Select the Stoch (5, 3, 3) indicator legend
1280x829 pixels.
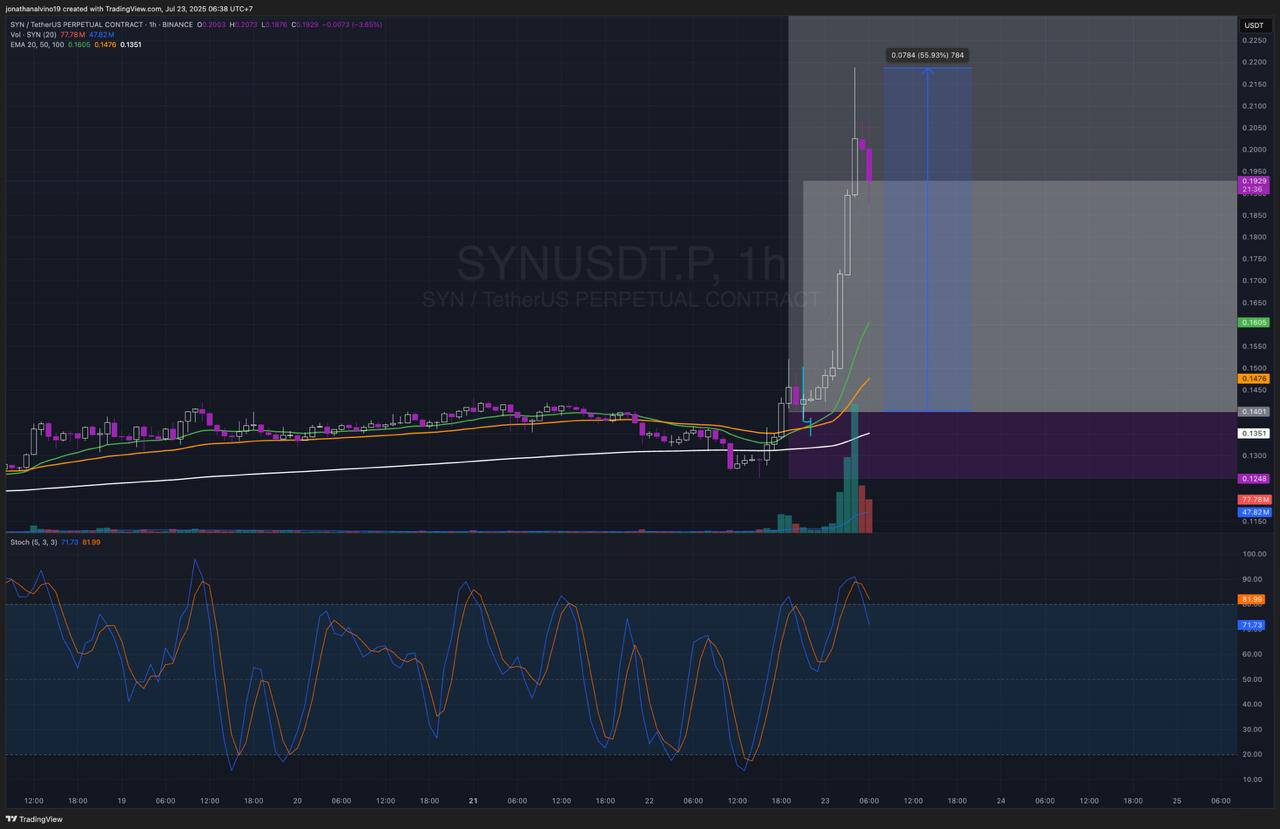coord(33,542)
